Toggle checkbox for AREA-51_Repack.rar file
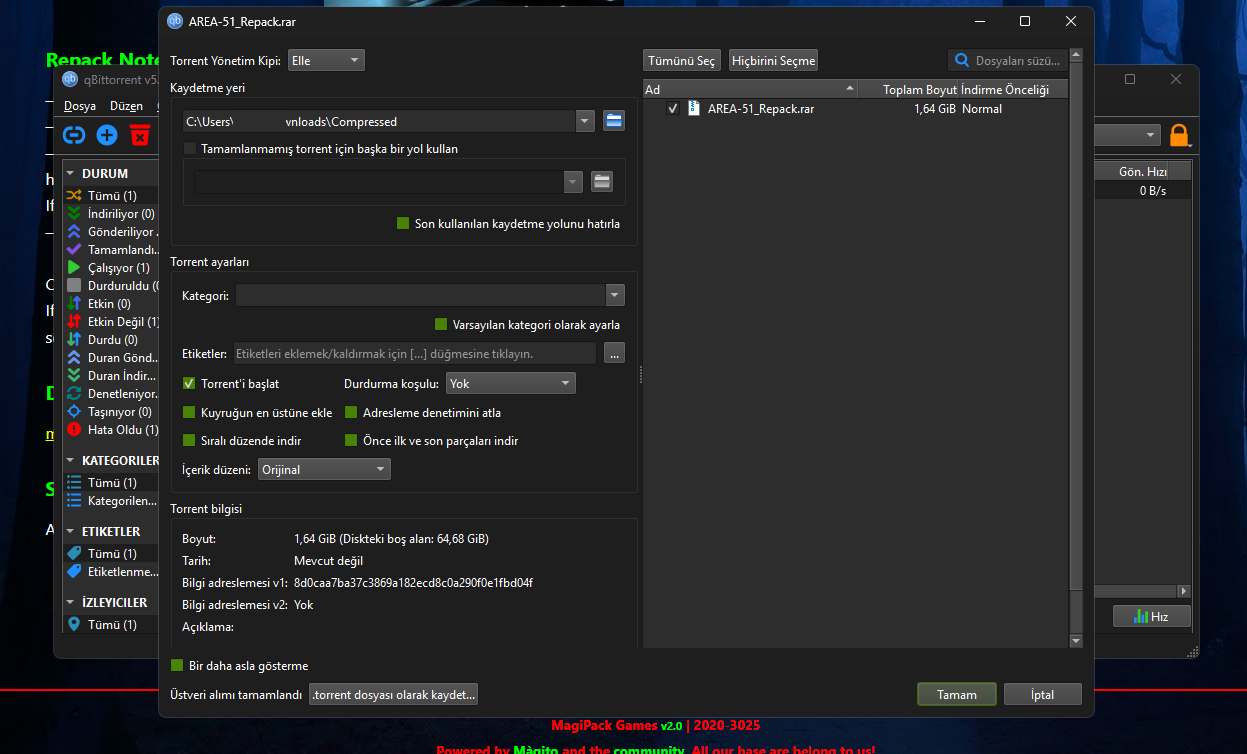1247x754 pixels. (x=673, y=109)
